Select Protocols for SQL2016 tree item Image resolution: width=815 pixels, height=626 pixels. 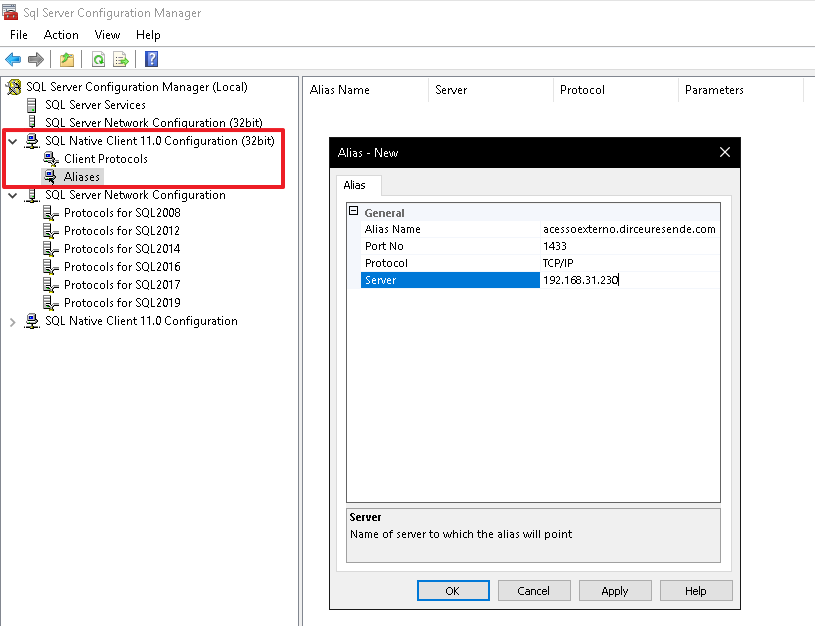click(x=122, y=267)
